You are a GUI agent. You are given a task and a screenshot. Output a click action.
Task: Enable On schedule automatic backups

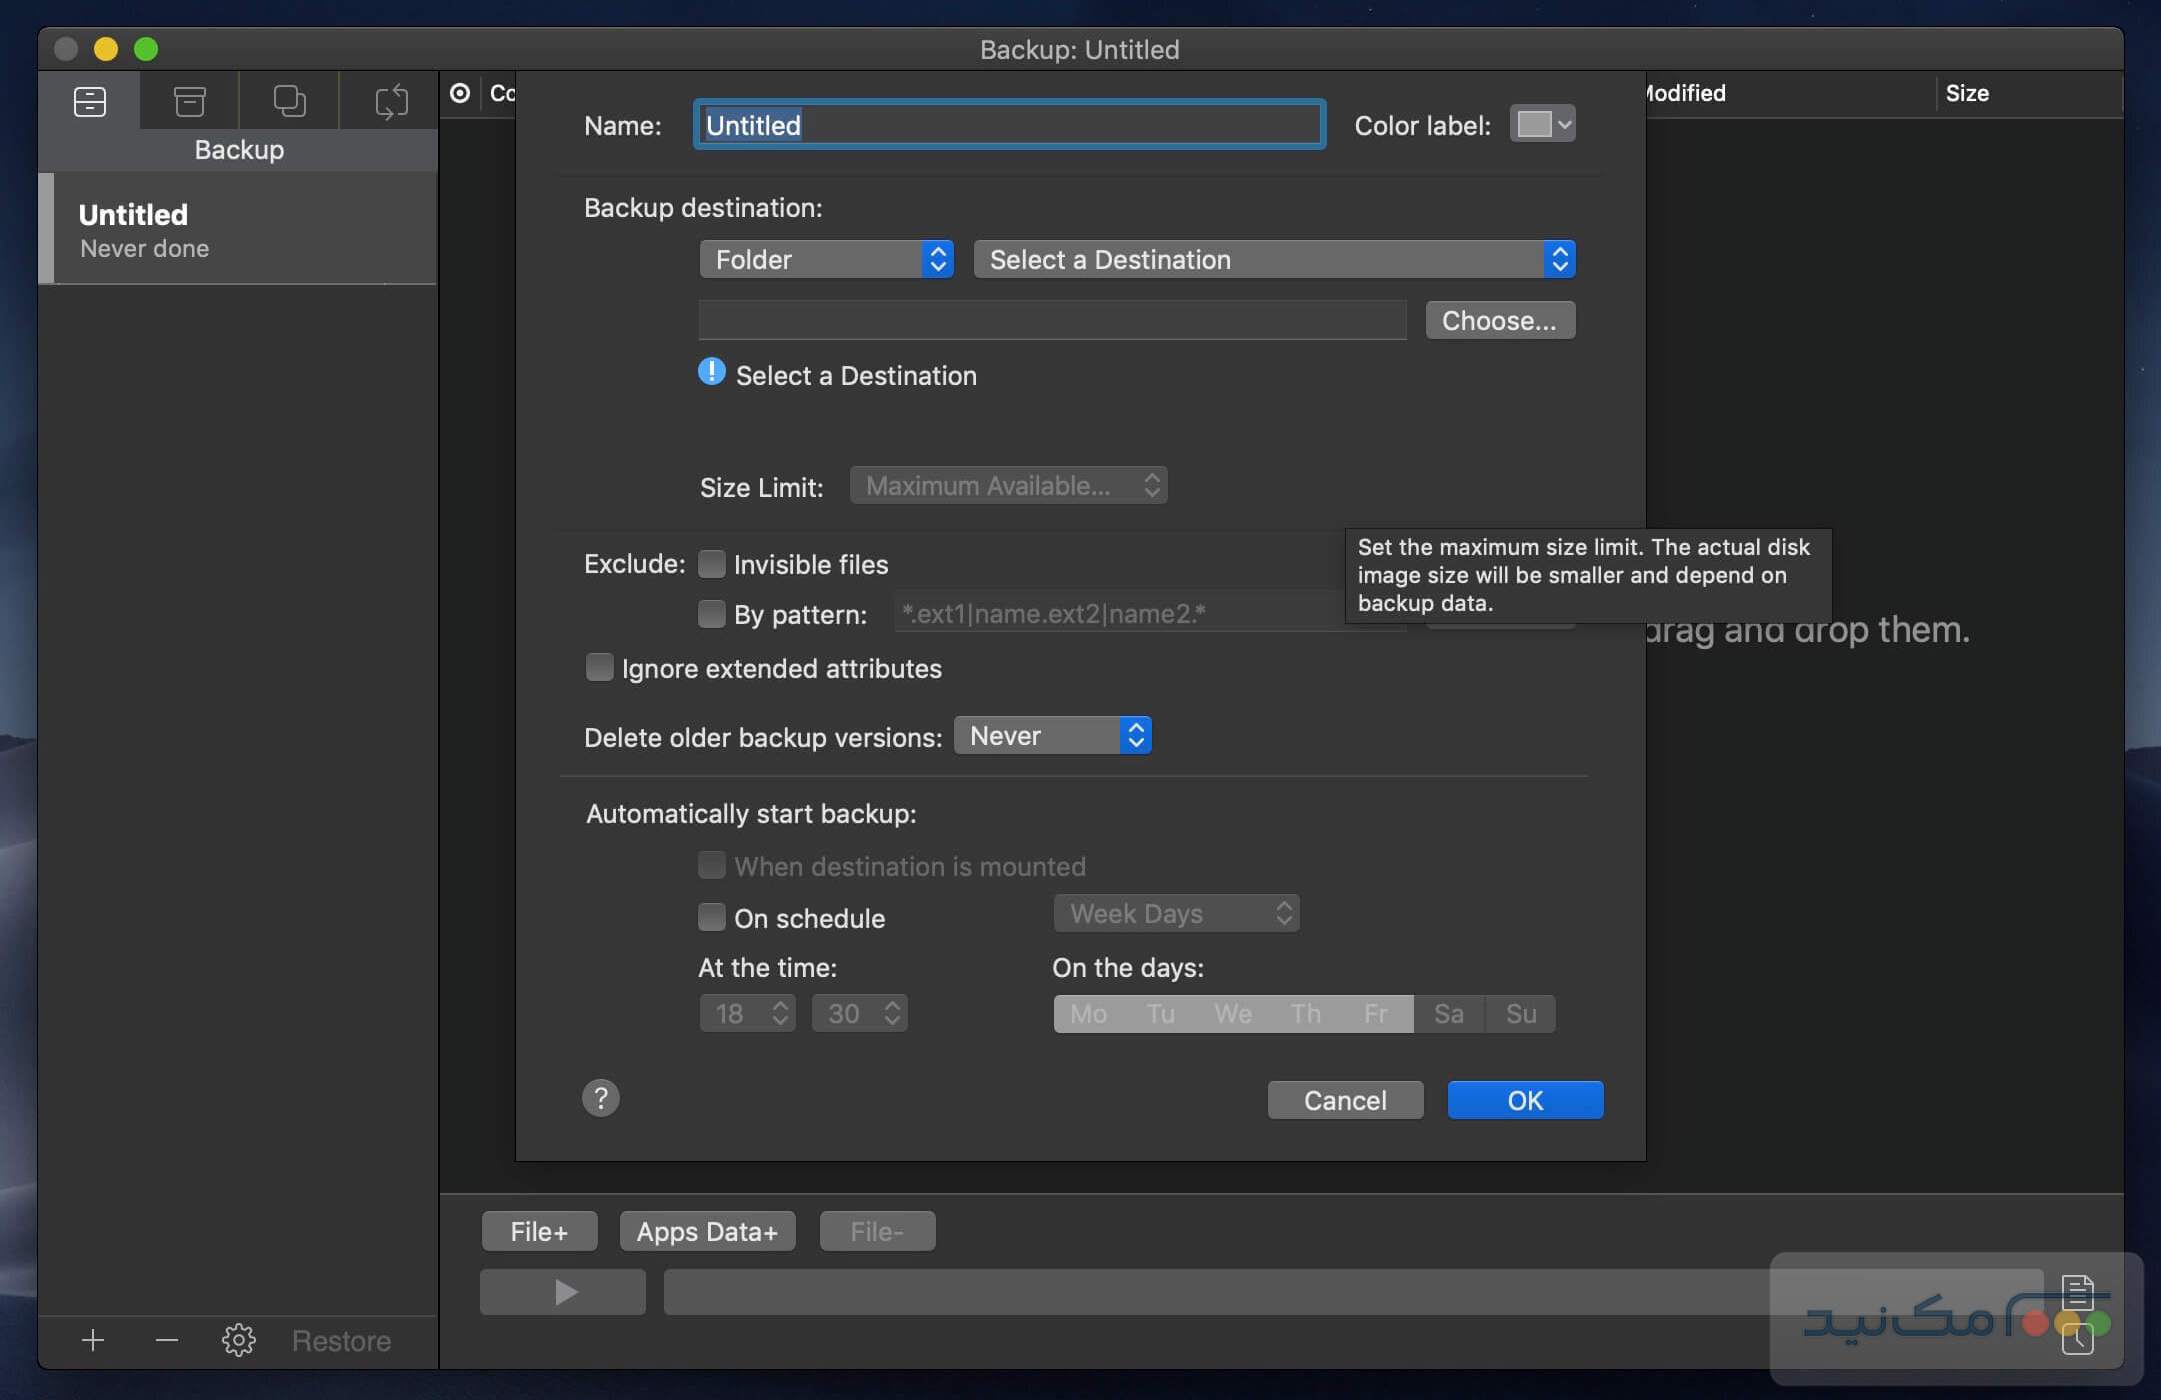711,916
